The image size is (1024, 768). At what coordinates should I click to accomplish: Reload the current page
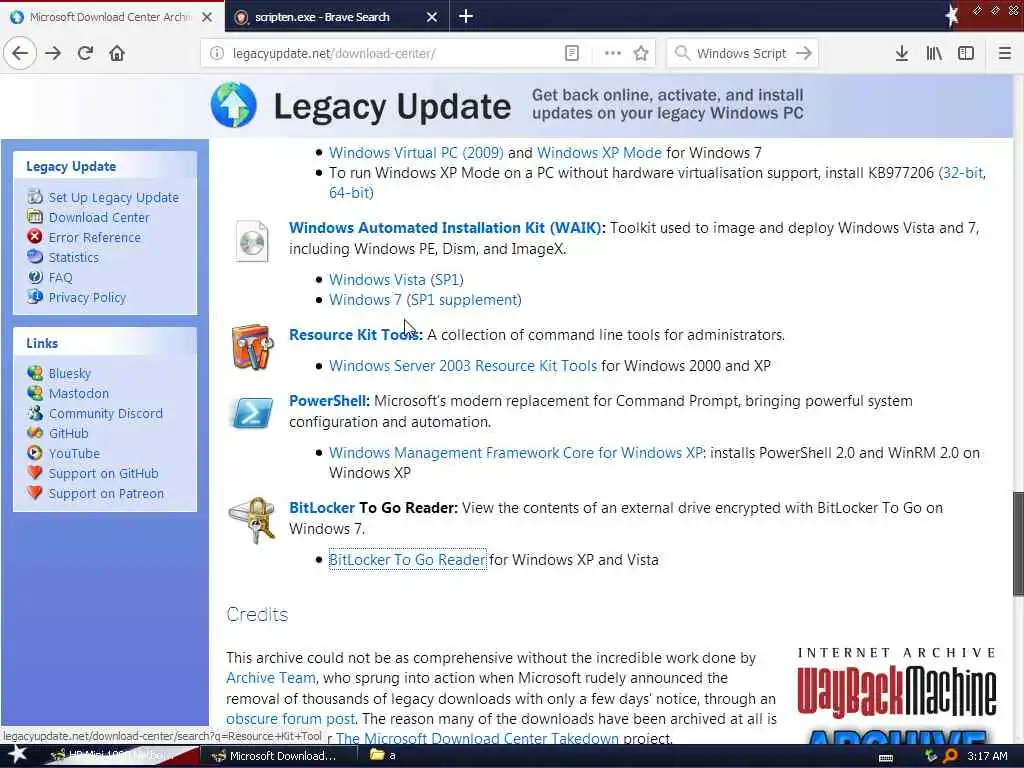point(86,54)
